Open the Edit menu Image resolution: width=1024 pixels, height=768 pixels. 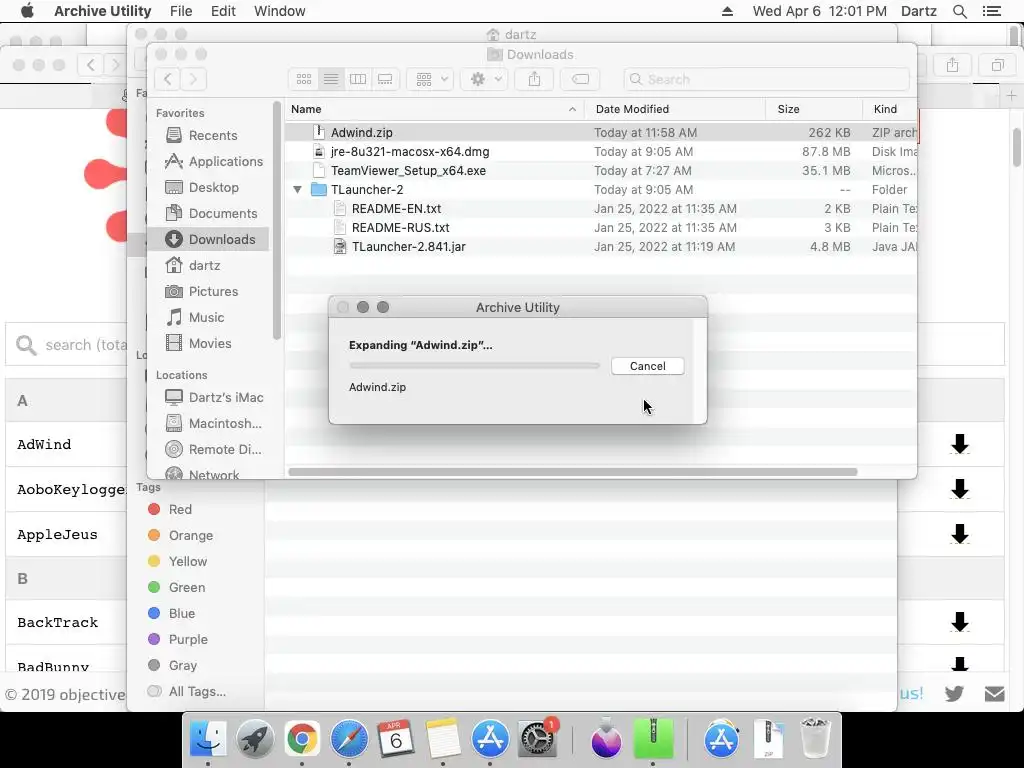pyautogui.click(x=223, y=11)
